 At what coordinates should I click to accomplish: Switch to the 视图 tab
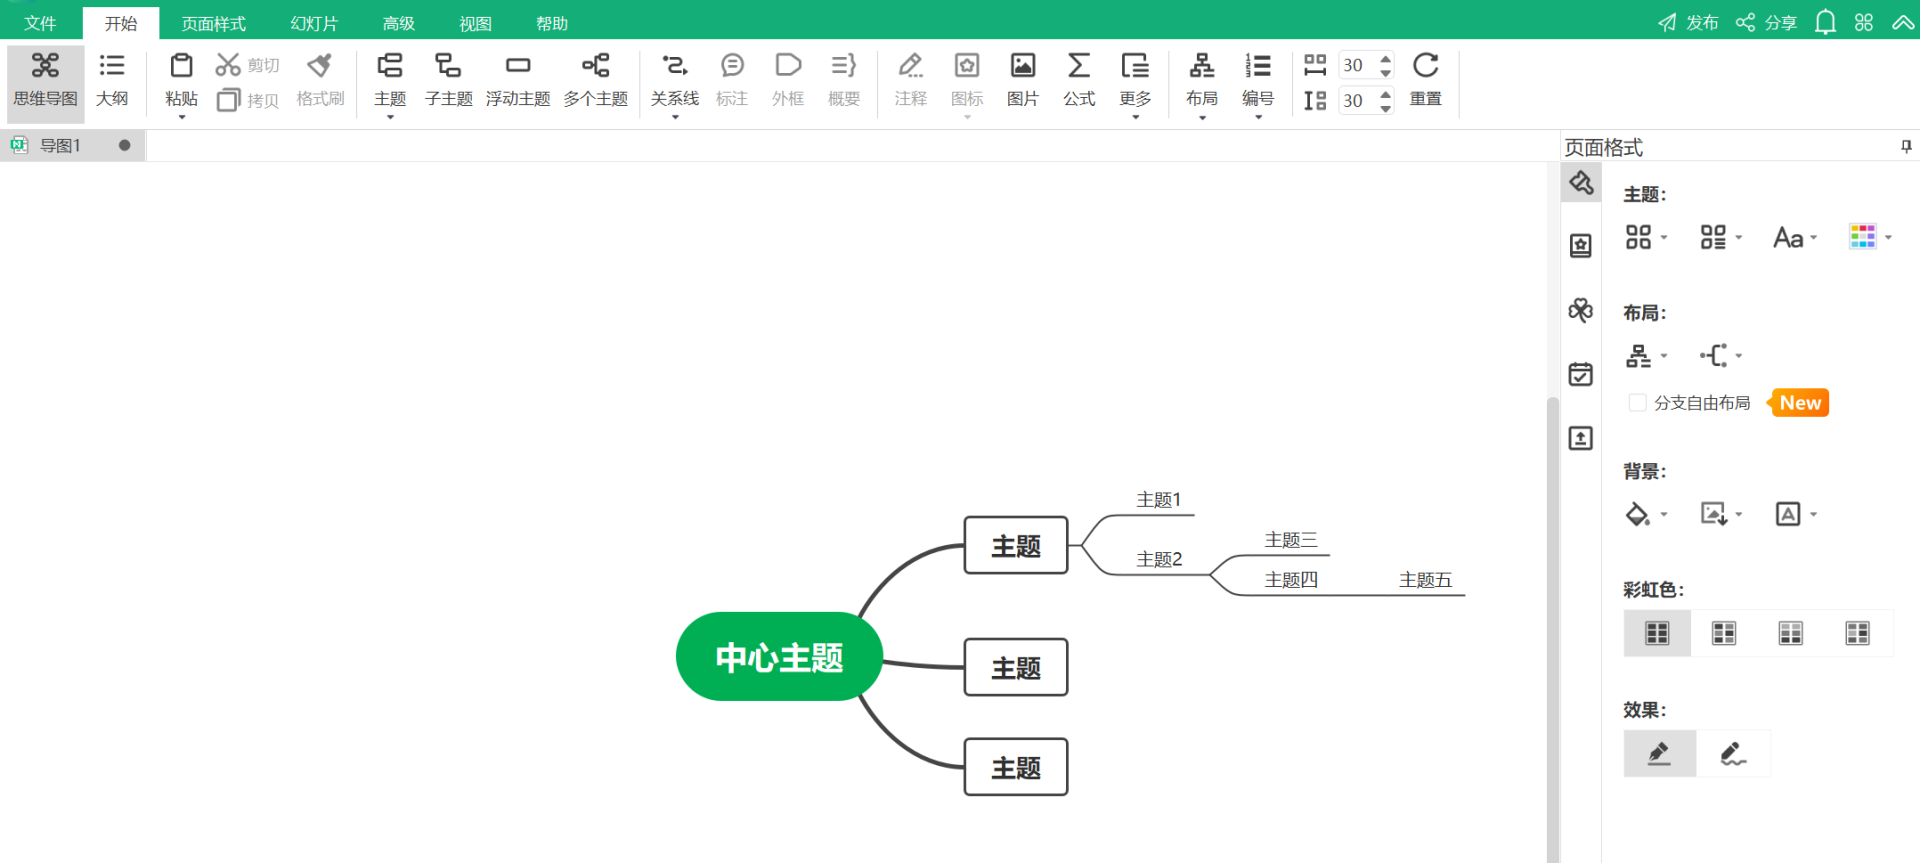coord(475,23)
